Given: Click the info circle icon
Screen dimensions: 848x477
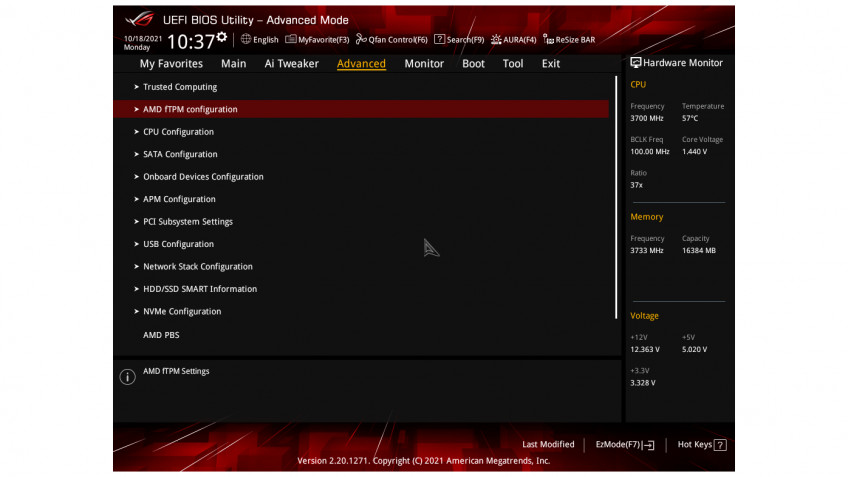Looking at the screenshot, I should pyautogui.click(x=128, y=376).
